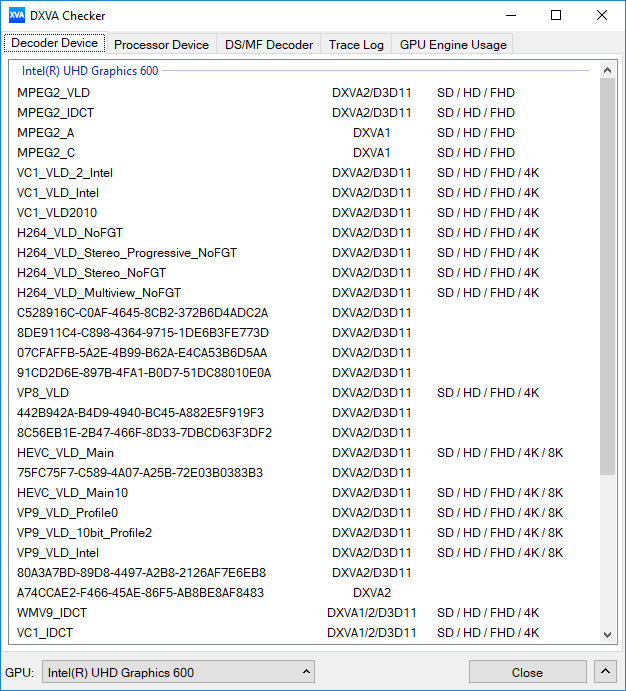Click DXVA2/D3D11 in the VP9_VLD_Intel row
626x691 pixels.
coord(372,553)
